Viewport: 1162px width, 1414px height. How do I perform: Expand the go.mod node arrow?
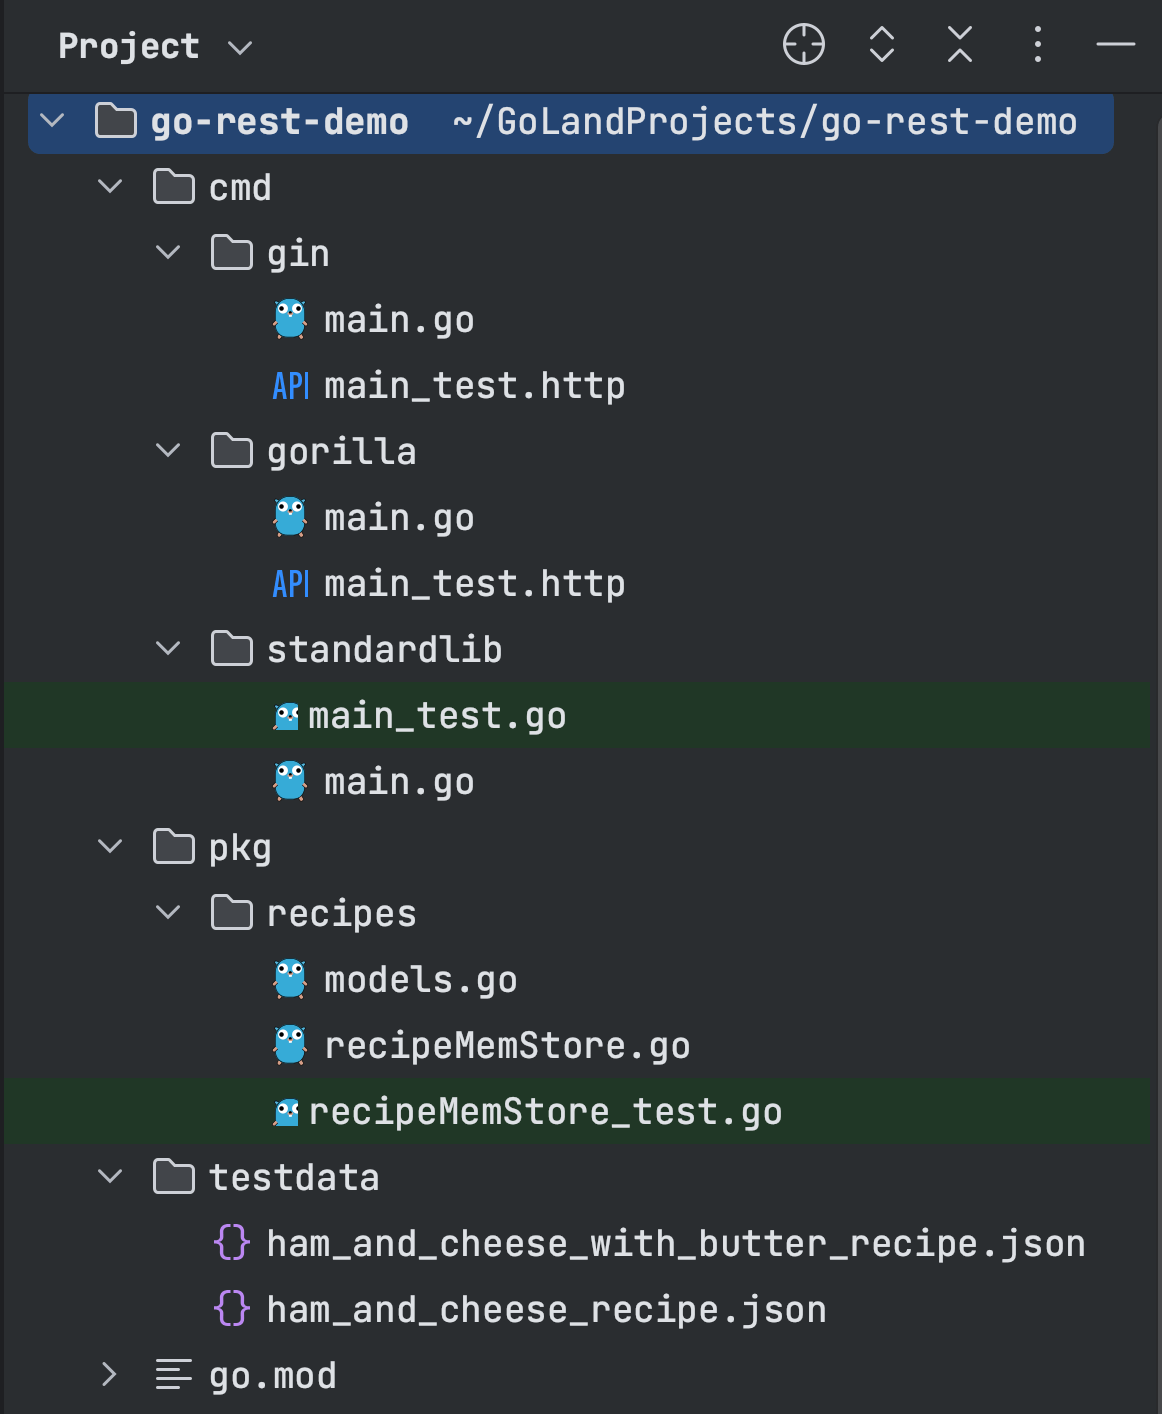[x=110, y=1375]
